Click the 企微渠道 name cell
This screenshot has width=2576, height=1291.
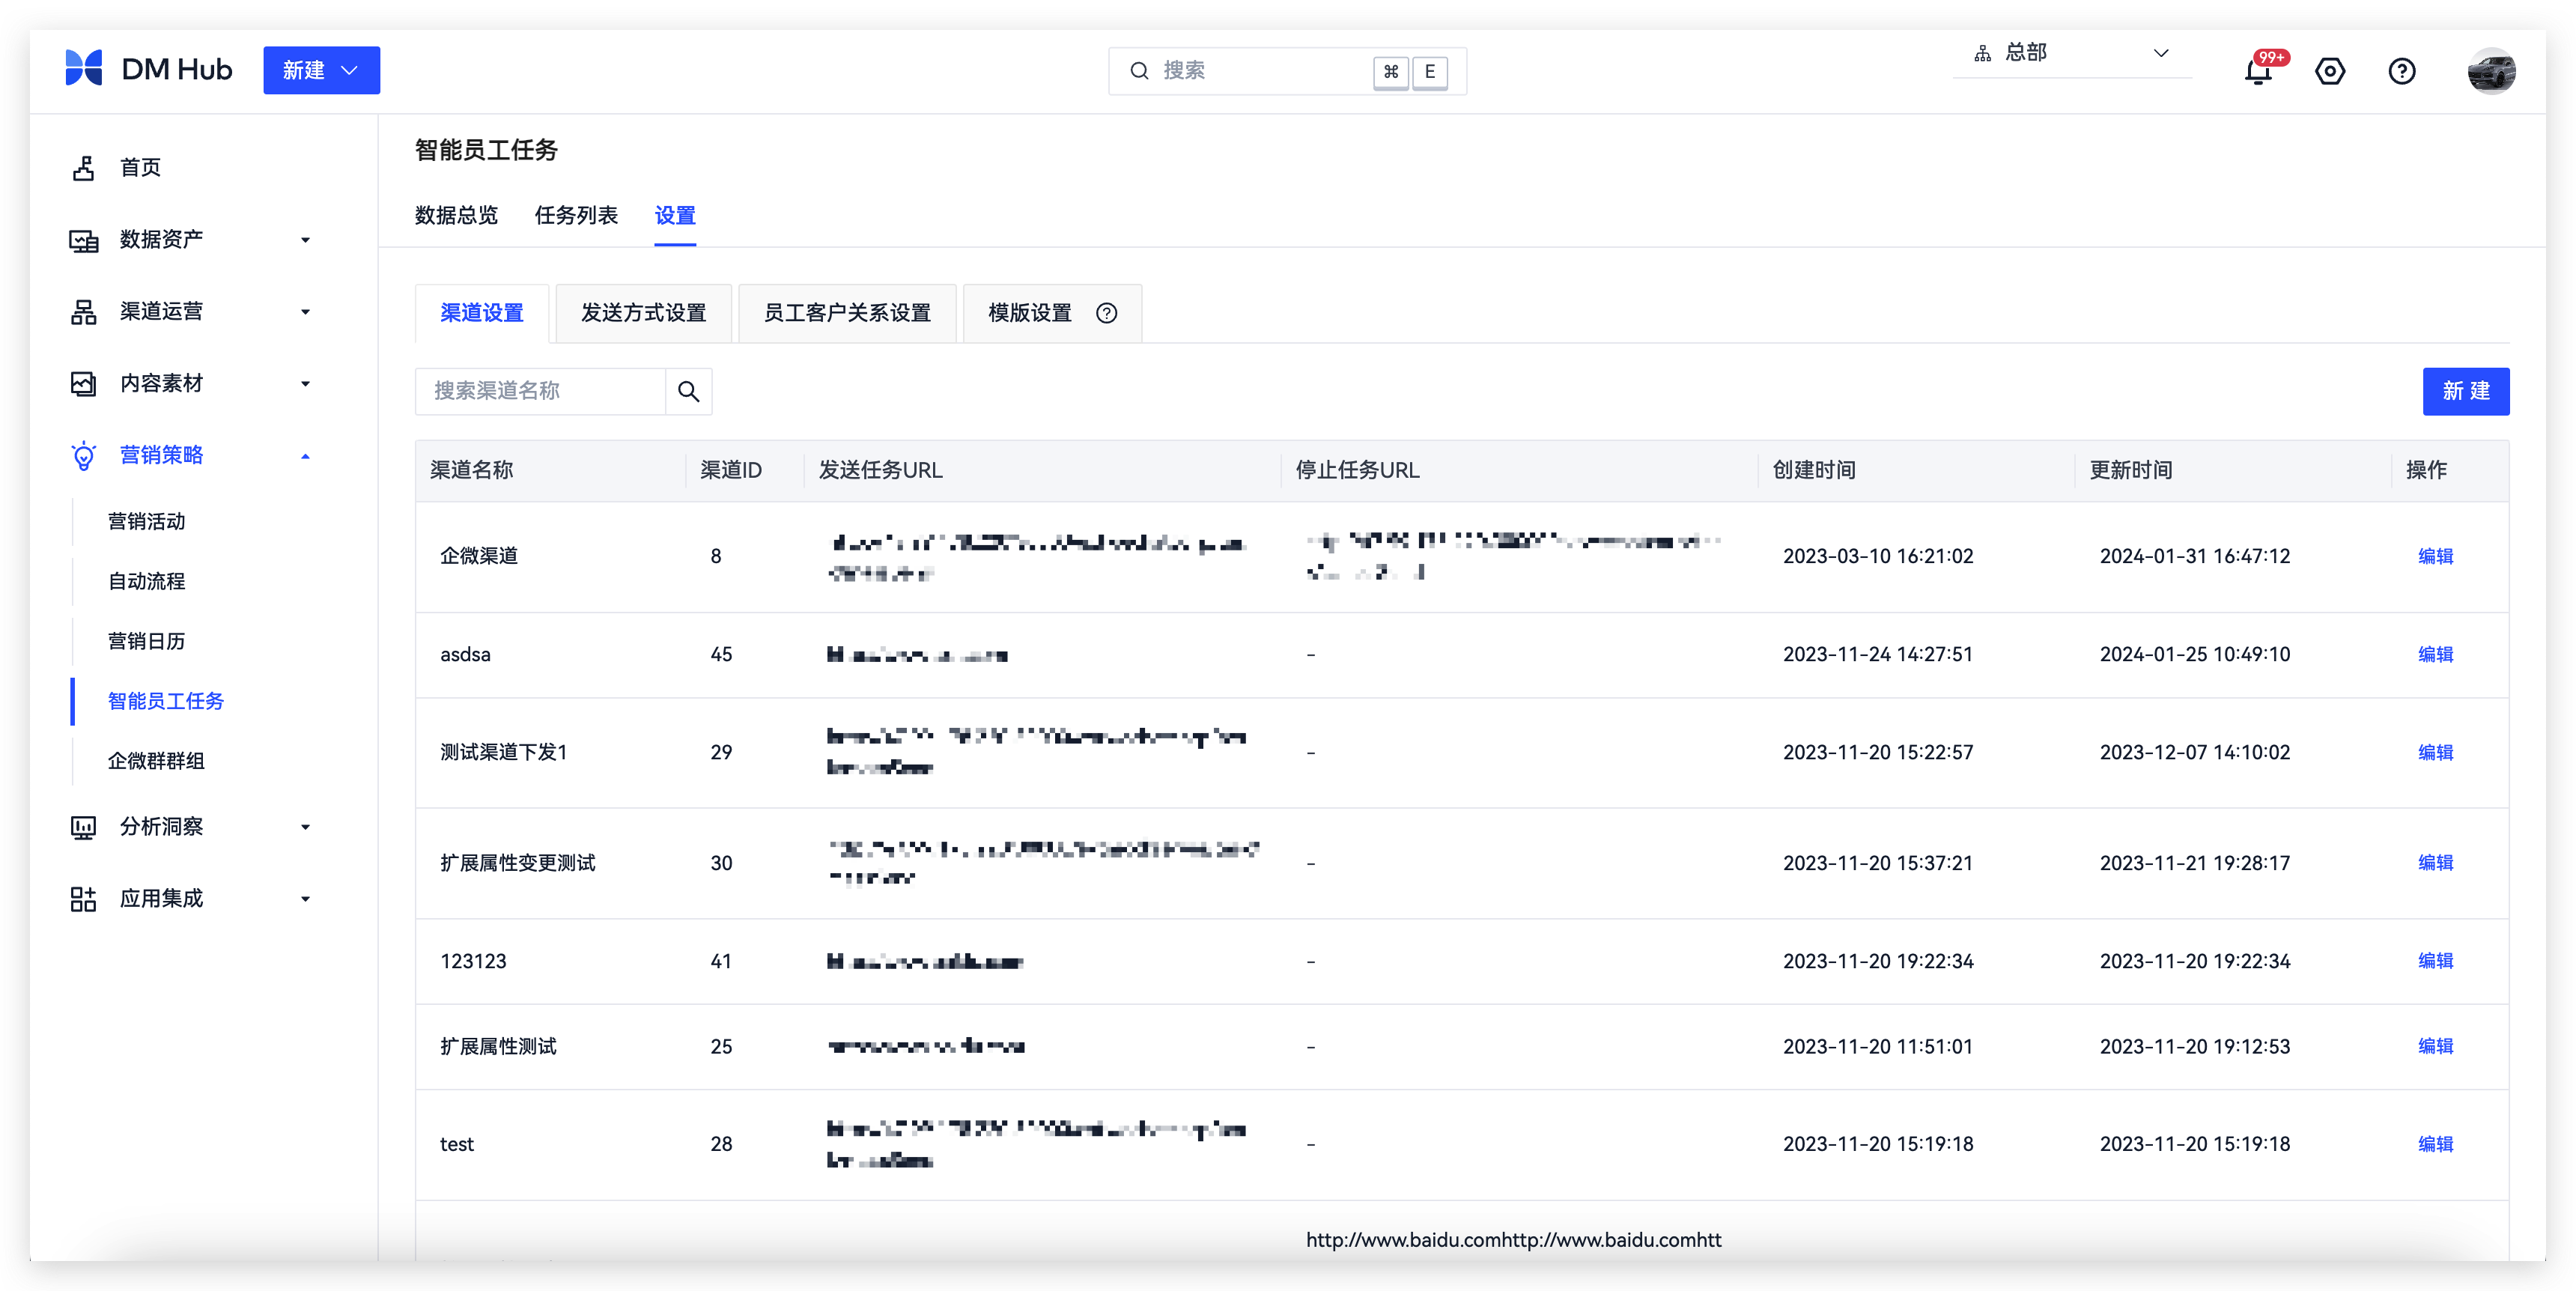coord(479,556)
